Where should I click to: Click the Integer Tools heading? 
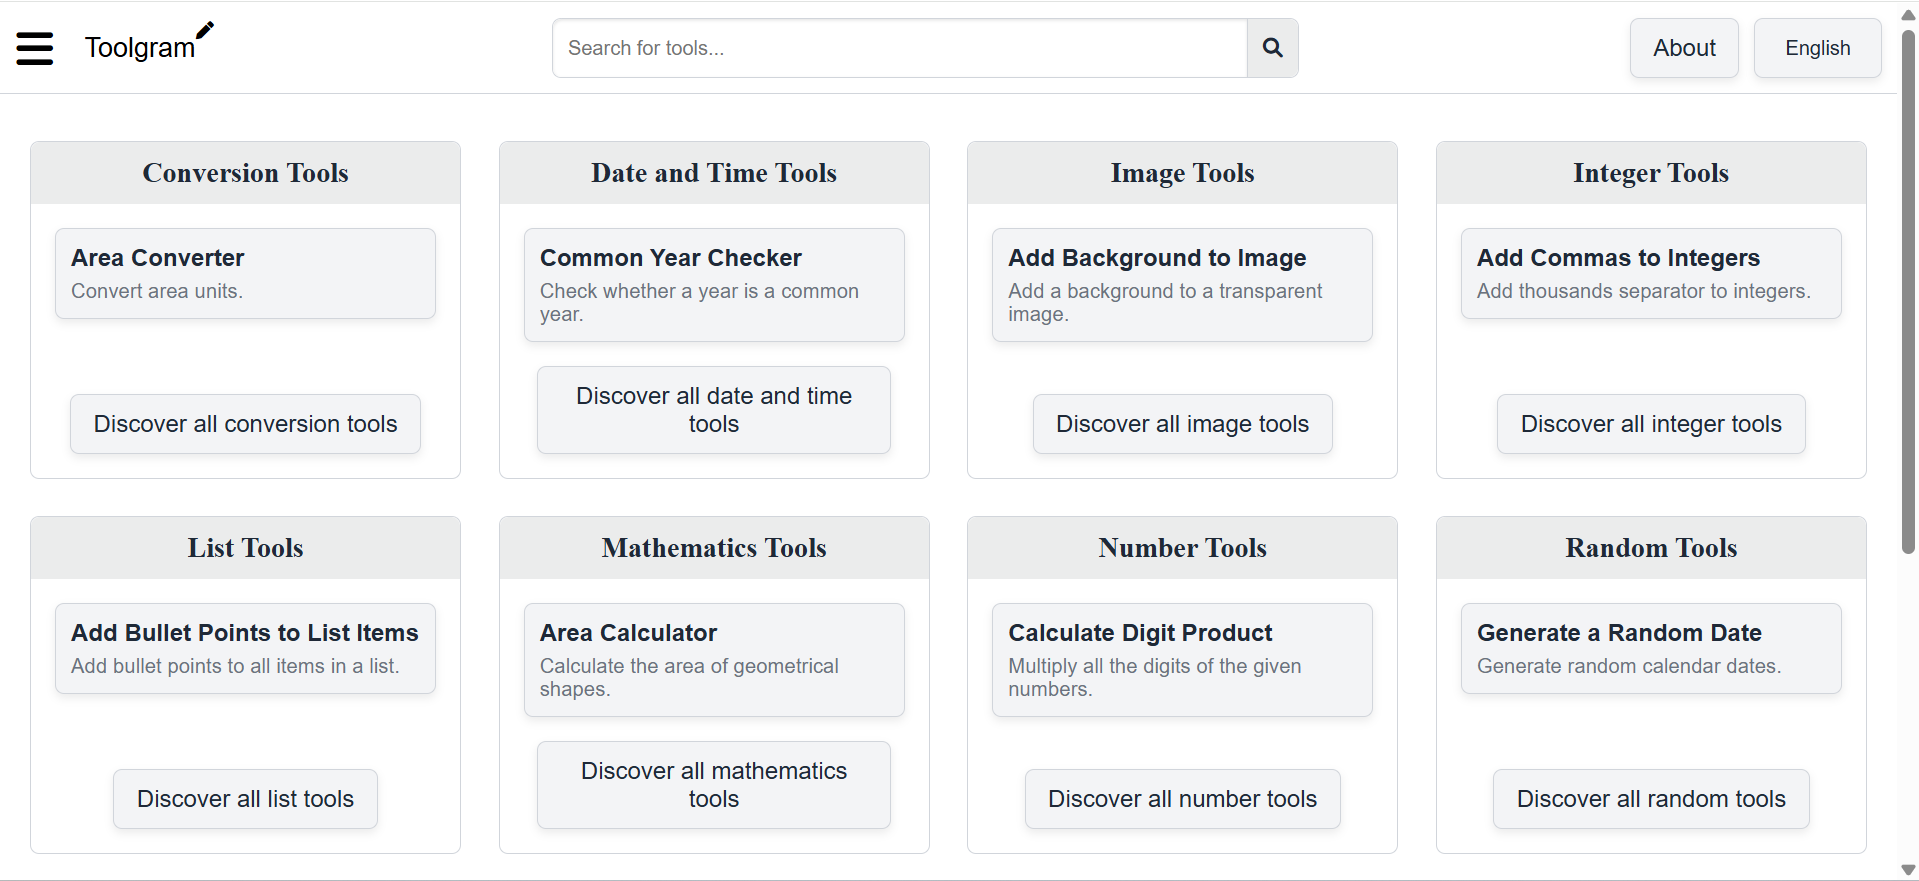tap(1651, 173)
